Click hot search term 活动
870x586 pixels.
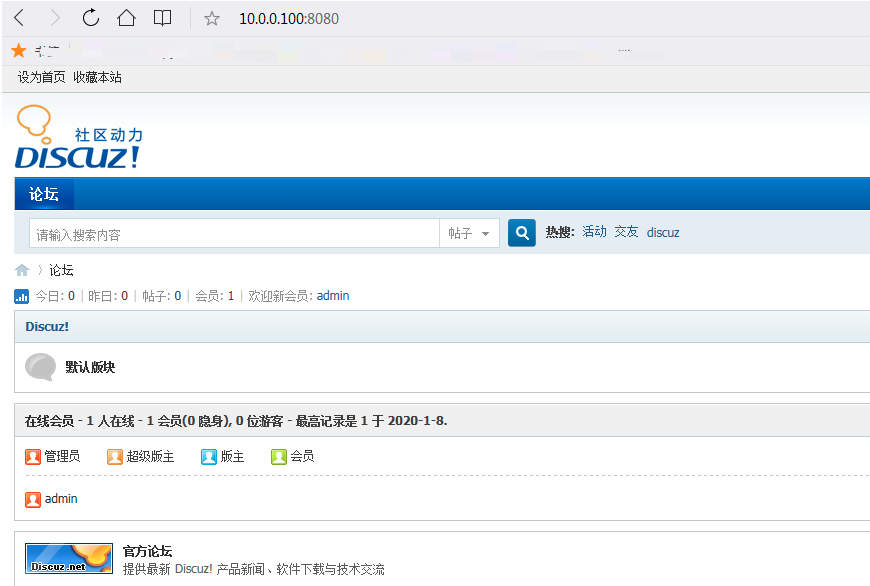click(x=594, y=232)
